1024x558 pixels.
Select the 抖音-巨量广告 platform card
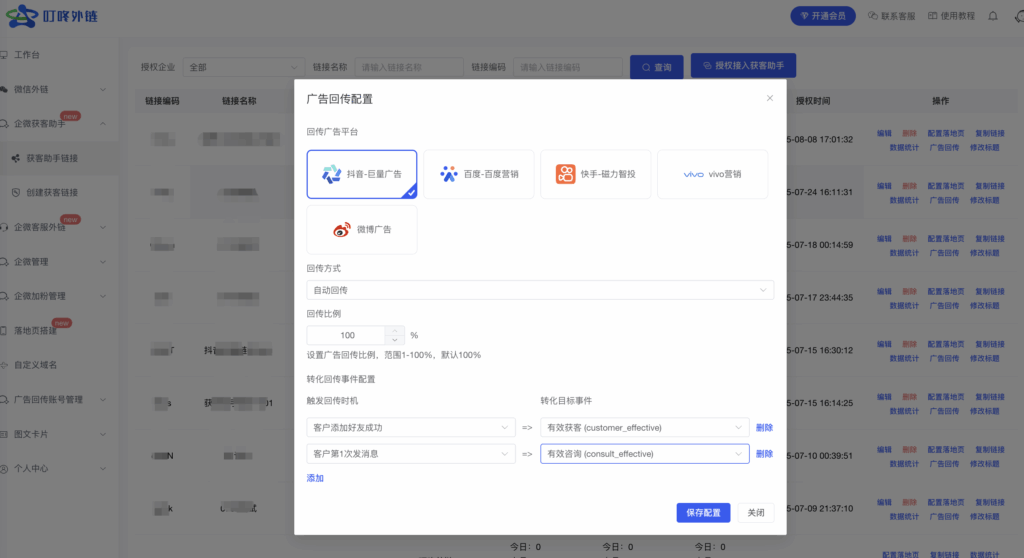point(362,174)
